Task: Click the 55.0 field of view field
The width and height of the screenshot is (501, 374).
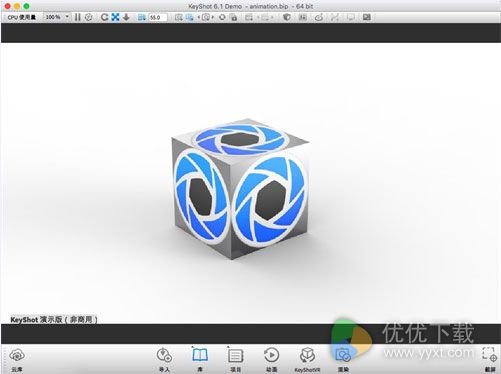Action: click(158, 17)
